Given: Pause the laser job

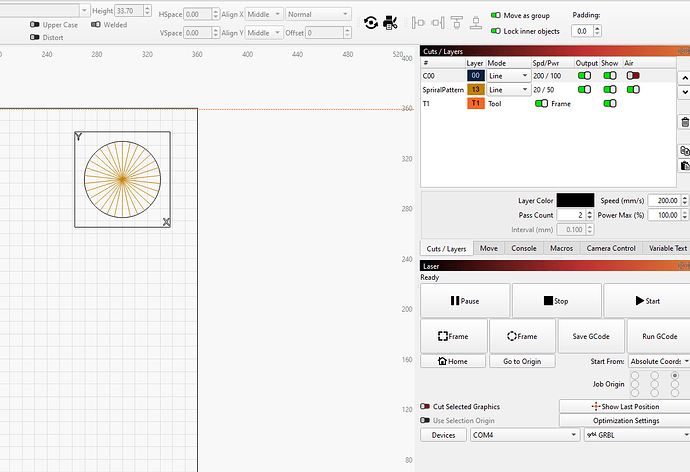Looking at the screenshot, I should click(465, 301).
